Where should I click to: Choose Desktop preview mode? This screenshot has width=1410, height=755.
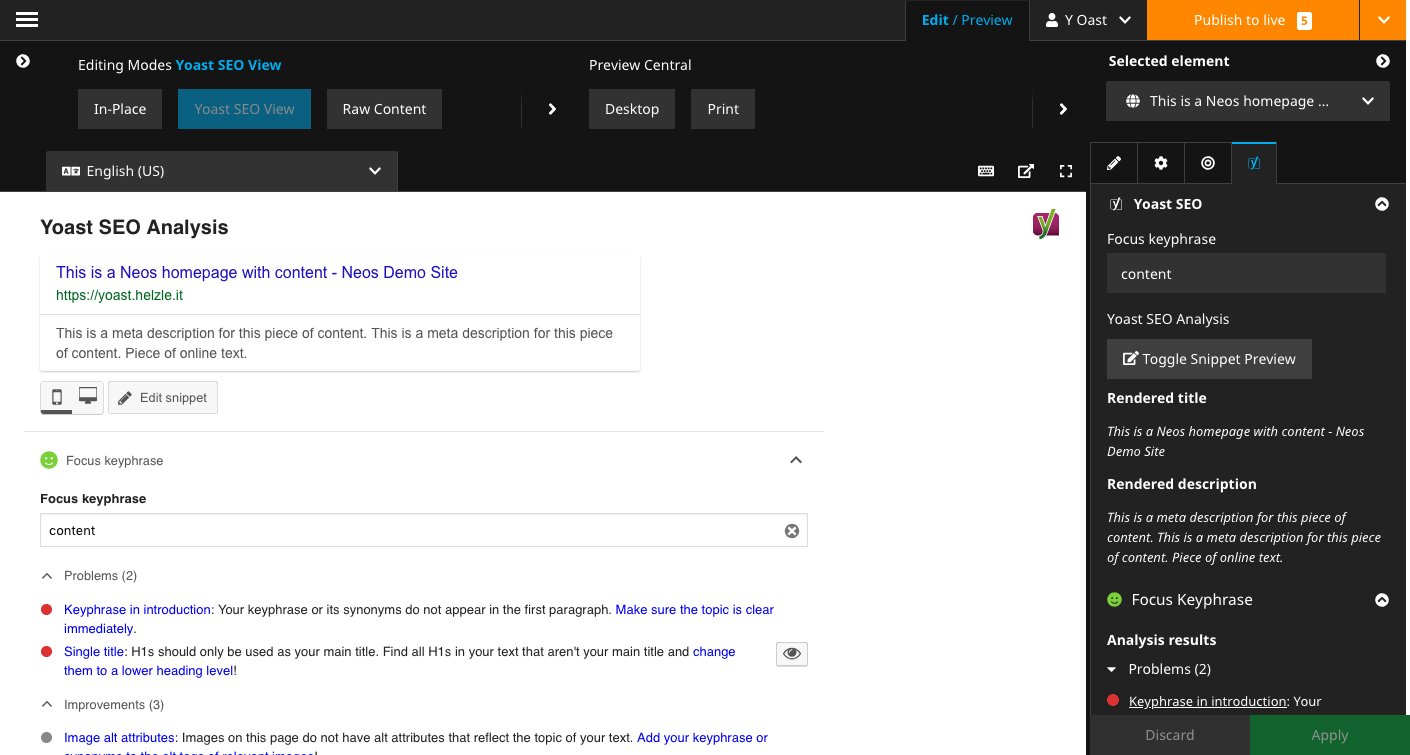click(x=632, y=109)
